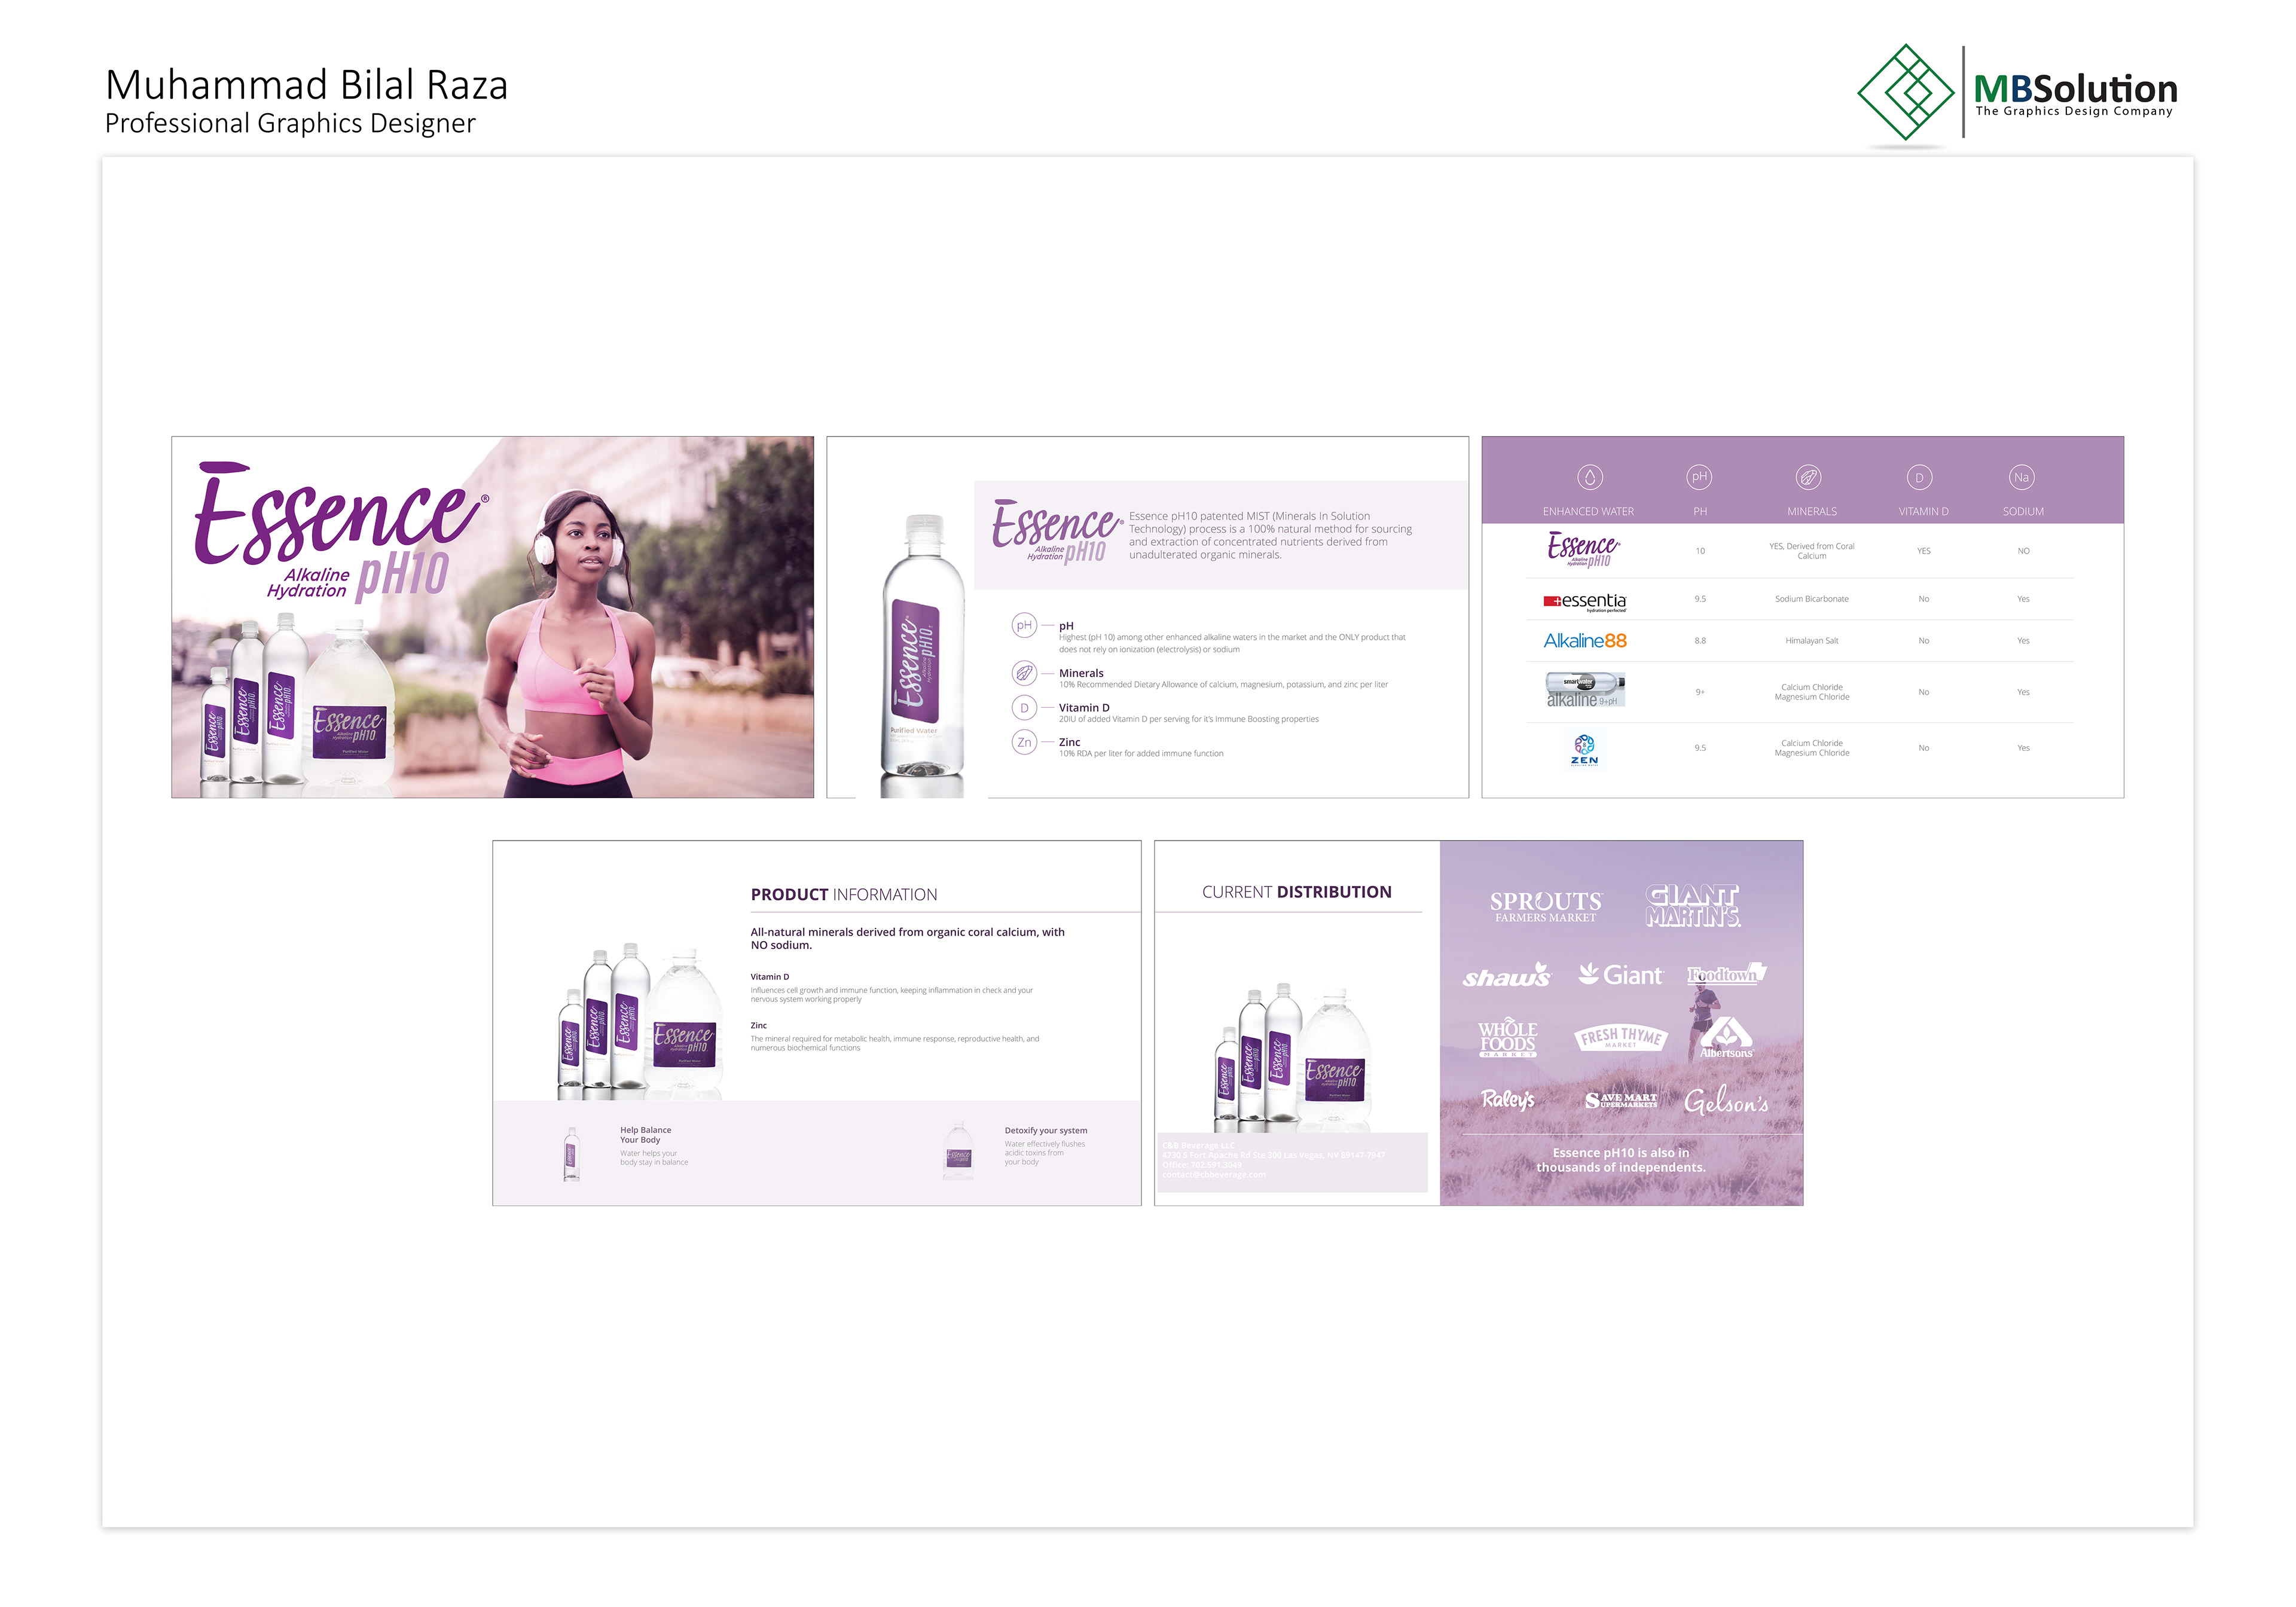Click the 'Alkaline Hydration' text on the cover slide
This screenshot has width=2296, height=1607.
click(308, 583)
